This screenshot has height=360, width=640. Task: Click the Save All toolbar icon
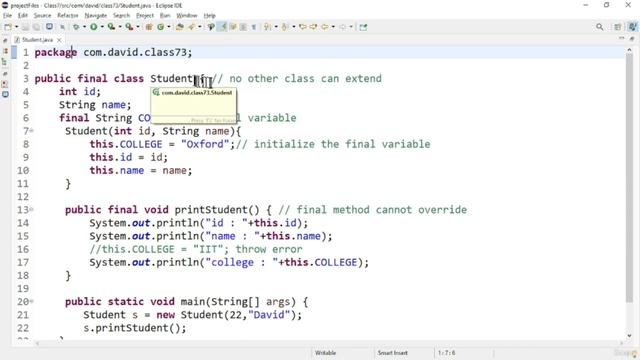click(x=36, y=27)
